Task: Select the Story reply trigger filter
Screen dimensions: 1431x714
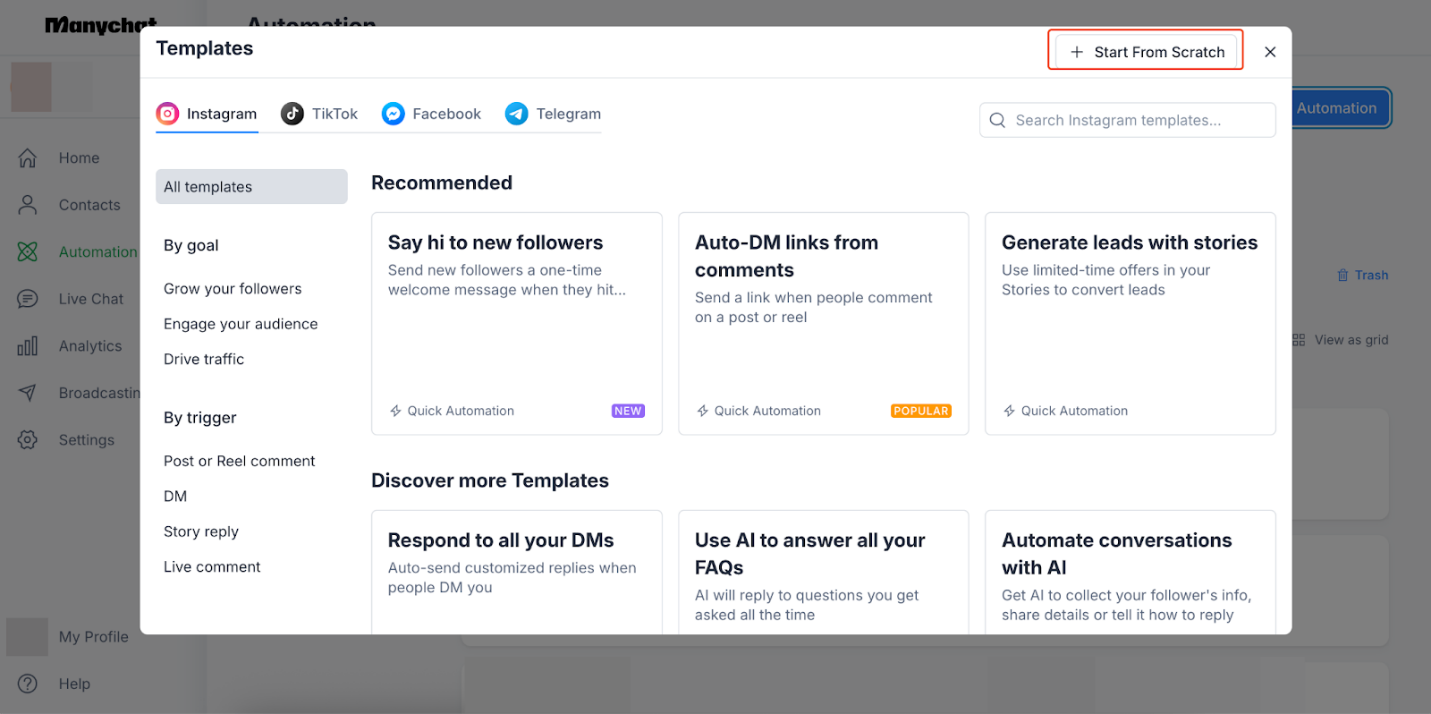Action: coord(201,532)
